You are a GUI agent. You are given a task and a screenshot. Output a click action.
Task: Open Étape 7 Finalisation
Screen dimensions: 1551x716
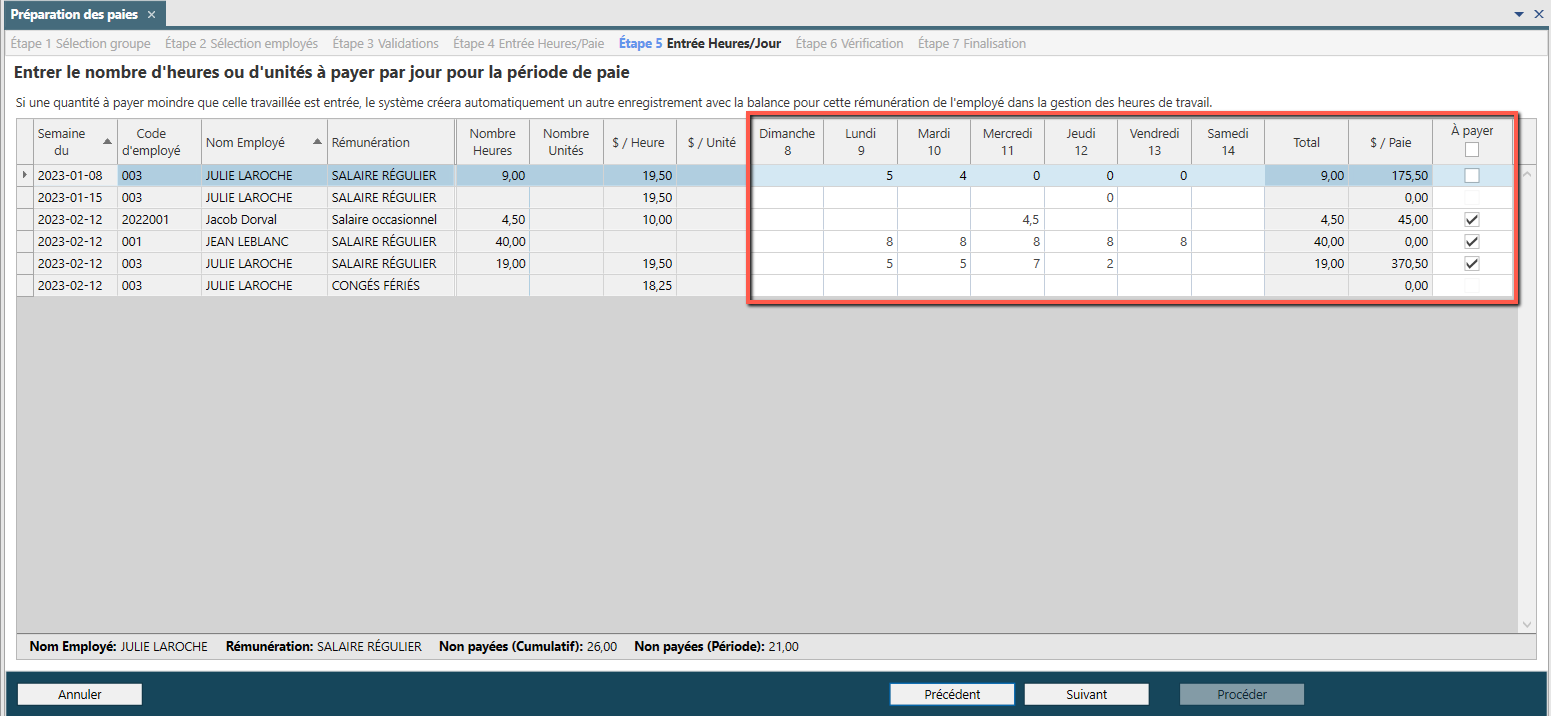coord(972,44)
